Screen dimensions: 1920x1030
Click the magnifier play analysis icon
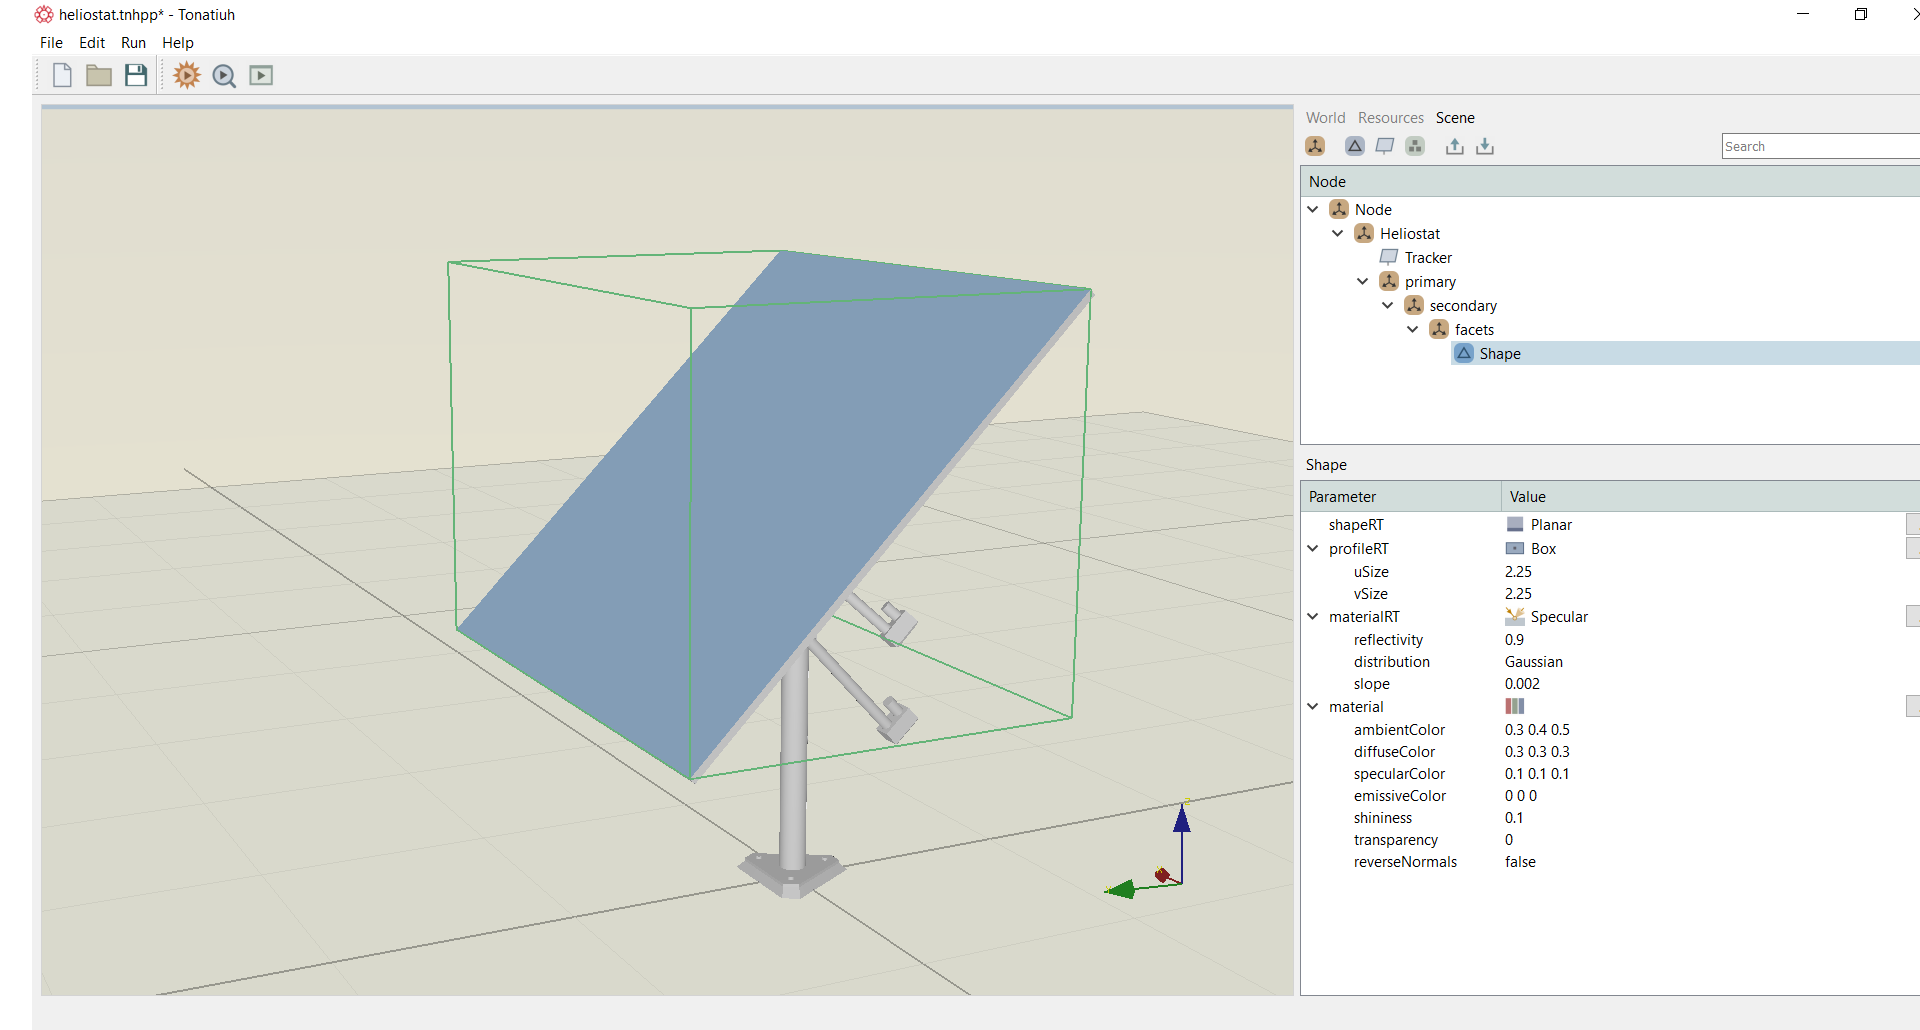click(224, 76)
